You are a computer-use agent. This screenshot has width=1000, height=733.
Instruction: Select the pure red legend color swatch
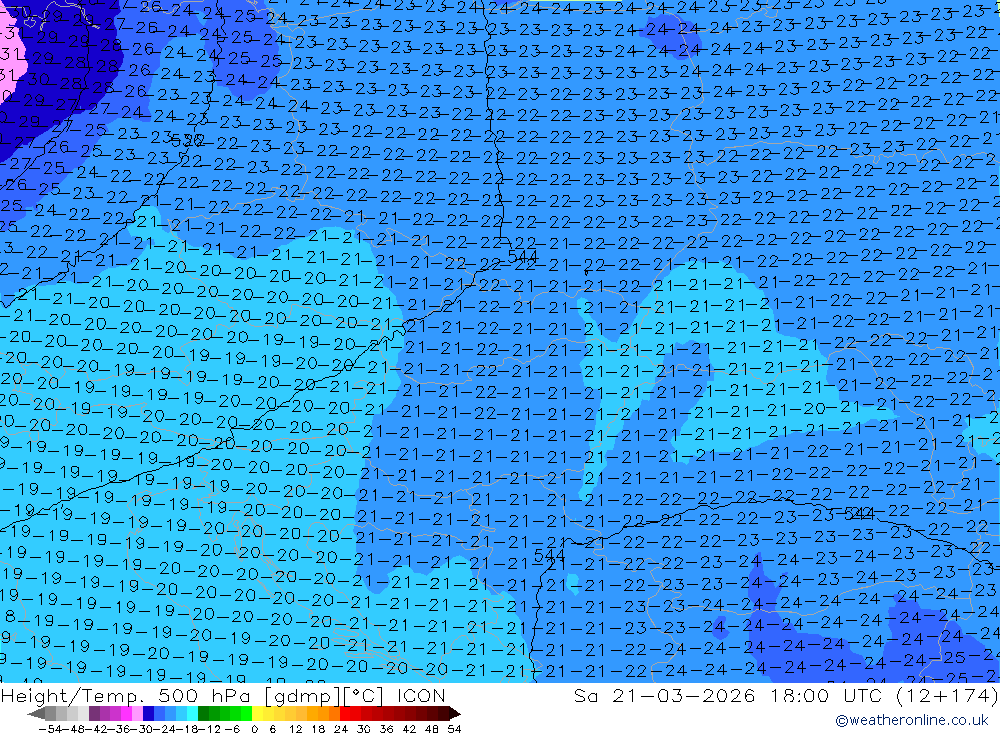(x=345, y=713)
